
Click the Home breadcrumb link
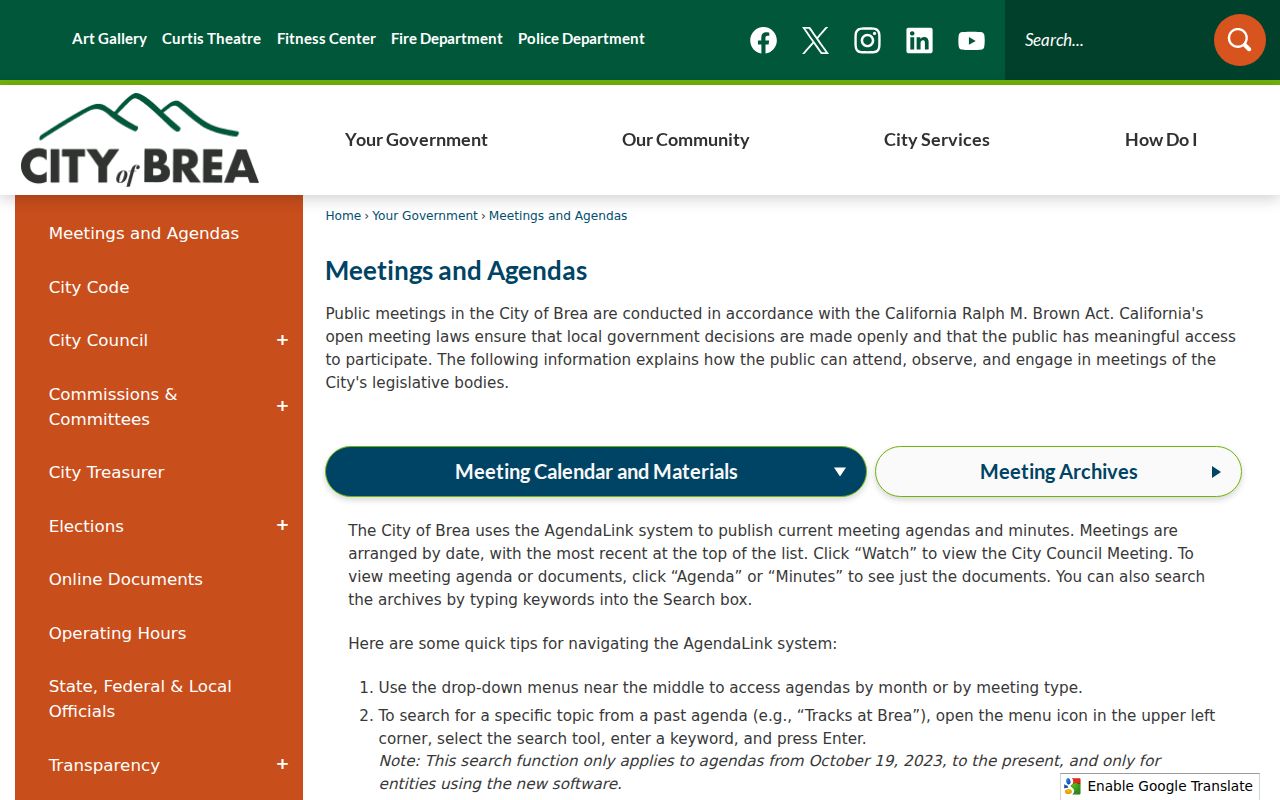click(x=343, y=216)
